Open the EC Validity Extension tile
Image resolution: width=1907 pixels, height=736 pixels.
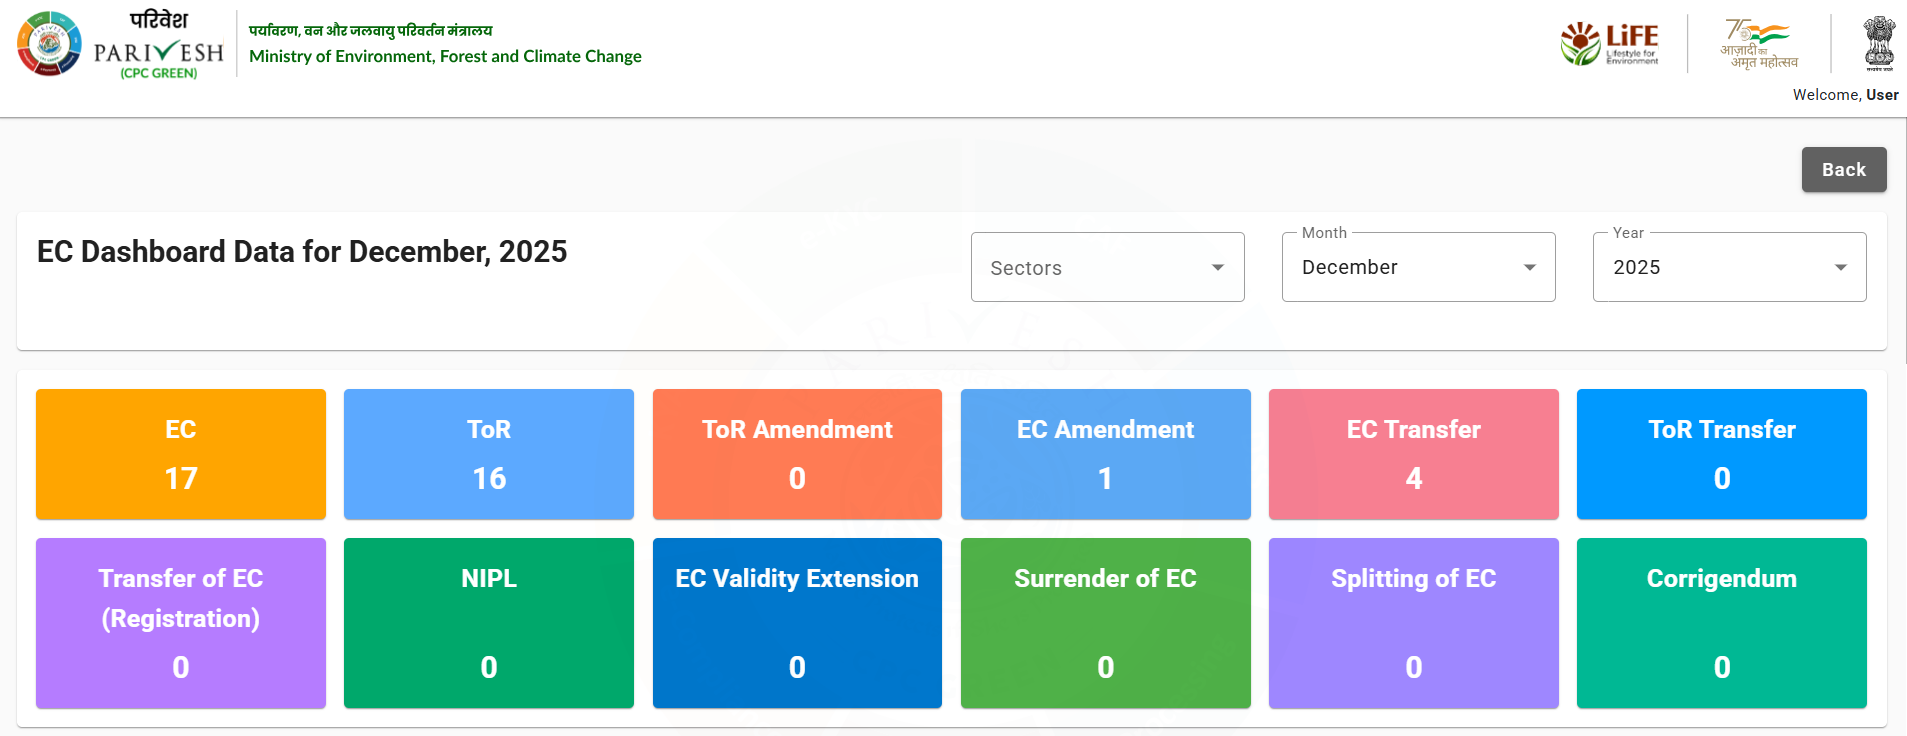tap(797, 622)
